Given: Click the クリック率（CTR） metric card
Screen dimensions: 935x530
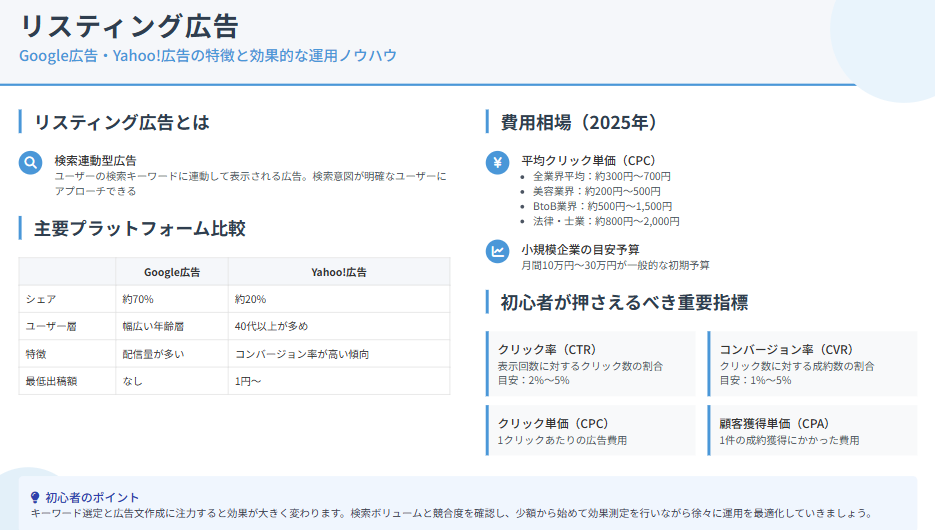Looking at the screenshot, I should tap(591, 364).
